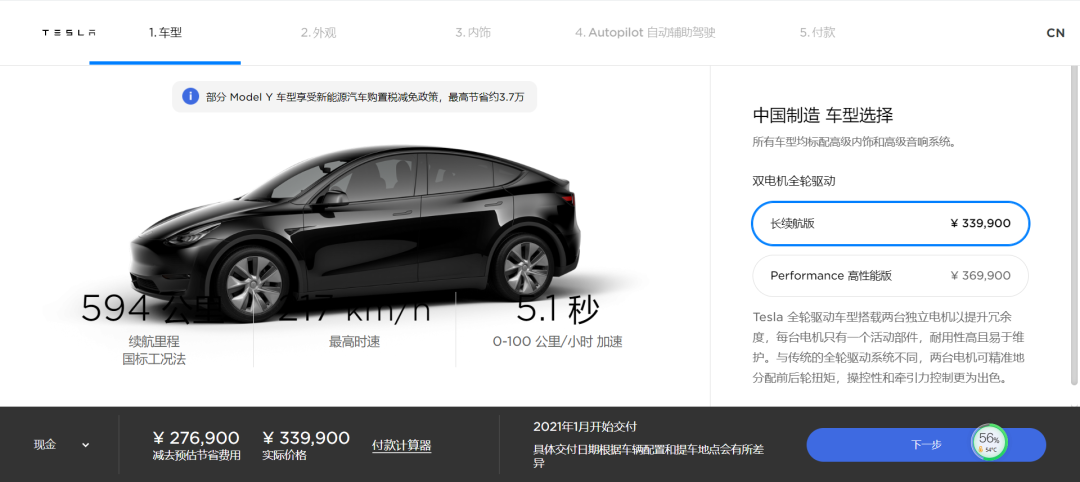Go to the 3.内饰 step tab
The width and height of the screenshot is (1080, 482).
point(472,32)
